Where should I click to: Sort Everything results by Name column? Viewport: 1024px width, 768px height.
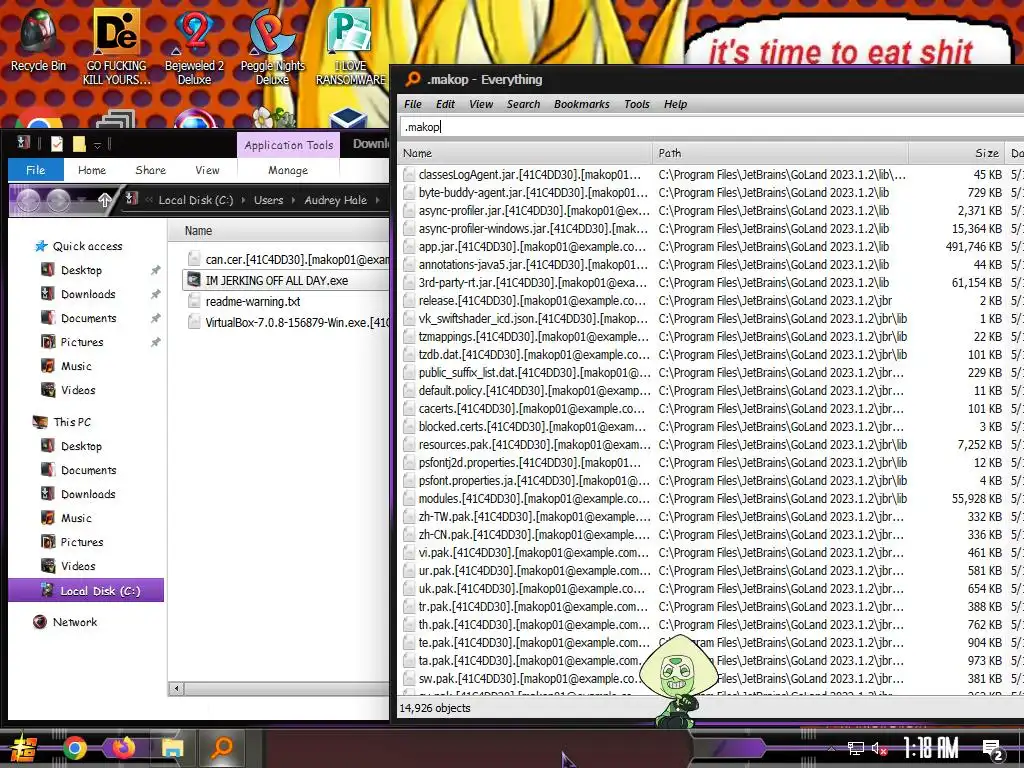pyautogui.click(x=525, y=153)
